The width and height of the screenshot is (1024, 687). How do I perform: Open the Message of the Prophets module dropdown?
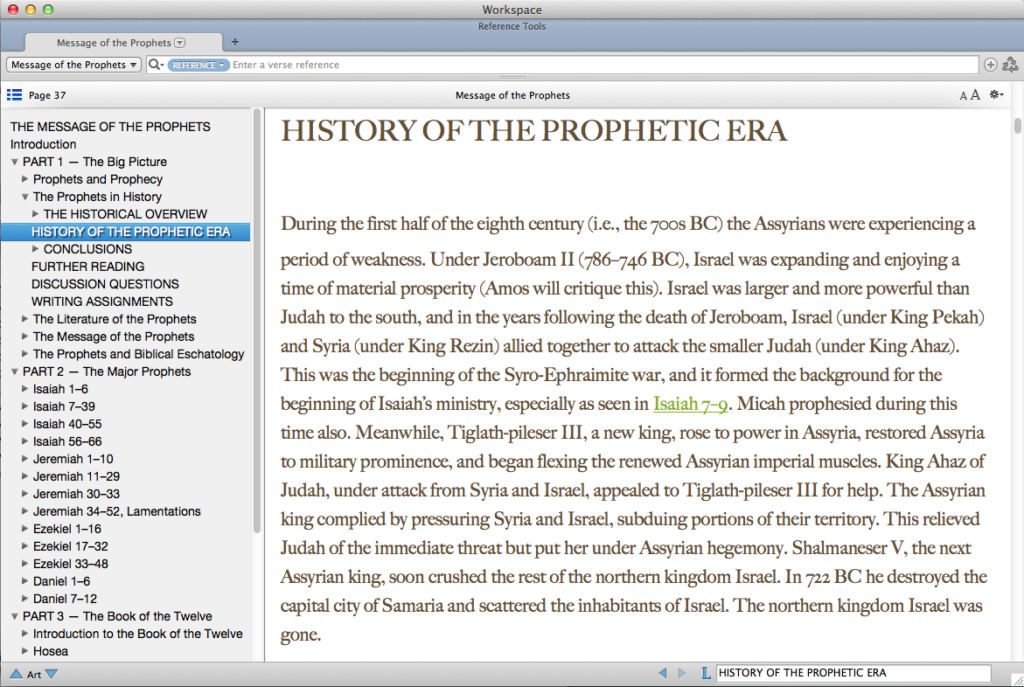74,65
